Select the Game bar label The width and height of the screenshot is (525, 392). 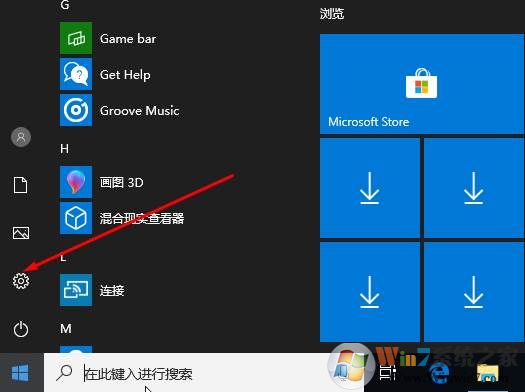coord(128,39)
